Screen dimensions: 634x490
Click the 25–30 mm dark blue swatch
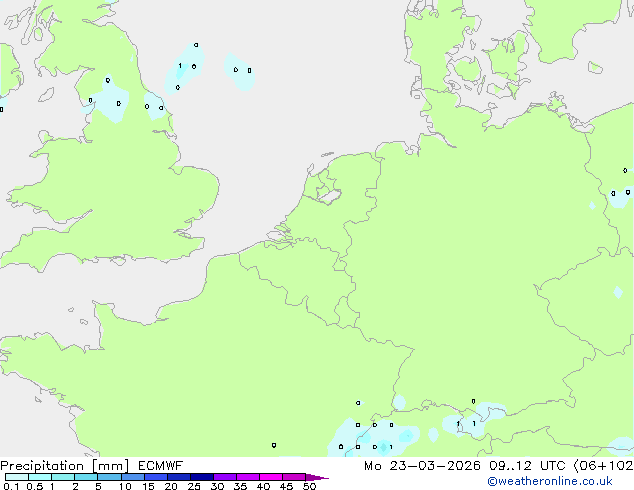(x=202, y=477)
